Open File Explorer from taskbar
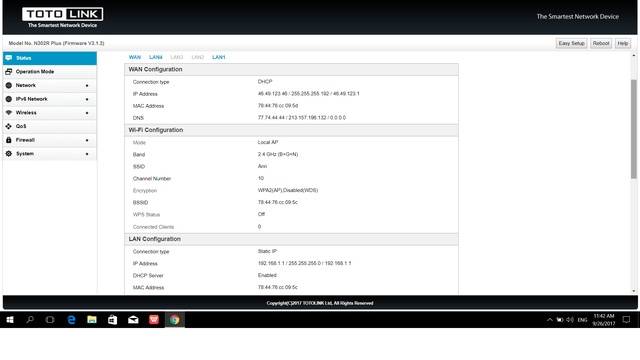Image resolution: width=640 pixels, height=360 pixels. point(92,320)
